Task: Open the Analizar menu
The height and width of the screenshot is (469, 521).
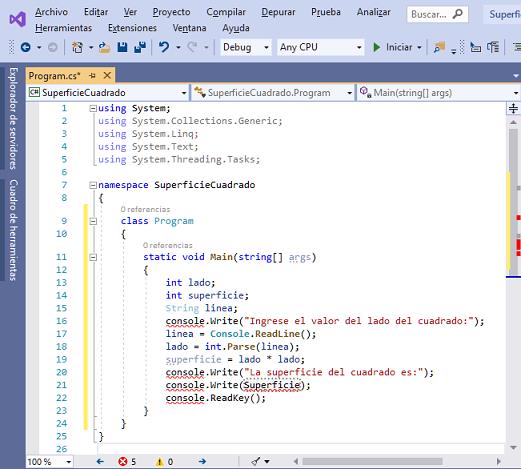Action: tap(373, 12)
